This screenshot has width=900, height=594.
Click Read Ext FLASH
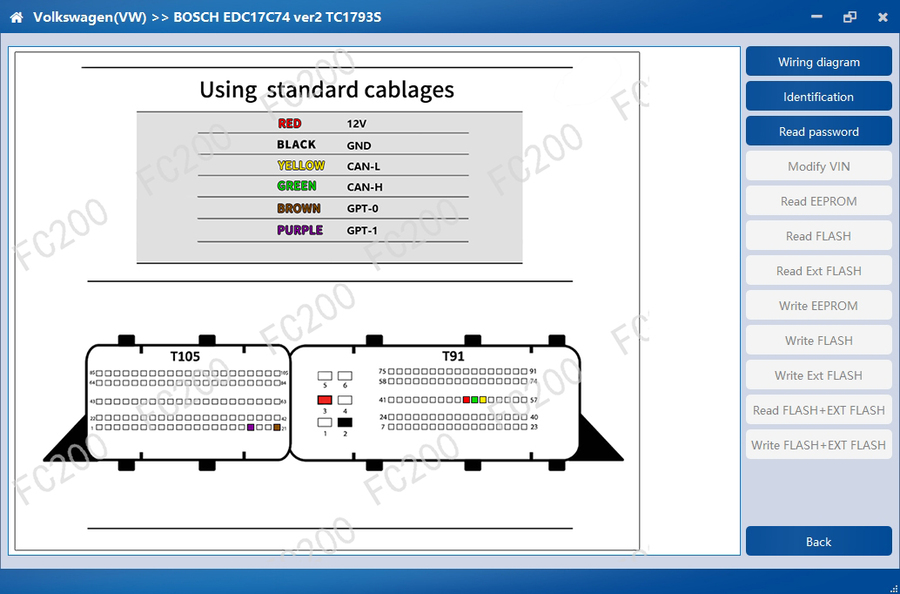pos(818,271)
